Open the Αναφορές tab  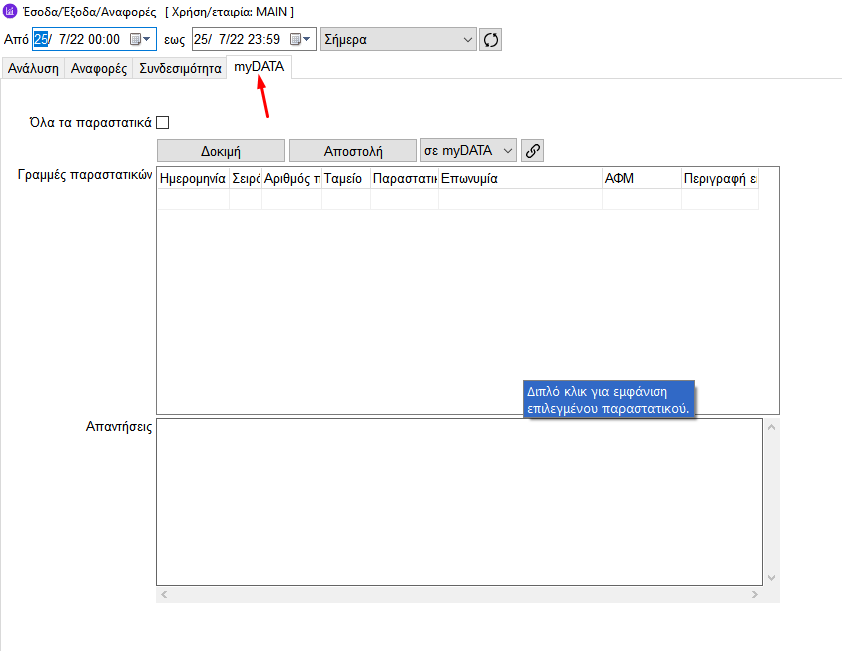pyautogui.click(x=99, y=68)
